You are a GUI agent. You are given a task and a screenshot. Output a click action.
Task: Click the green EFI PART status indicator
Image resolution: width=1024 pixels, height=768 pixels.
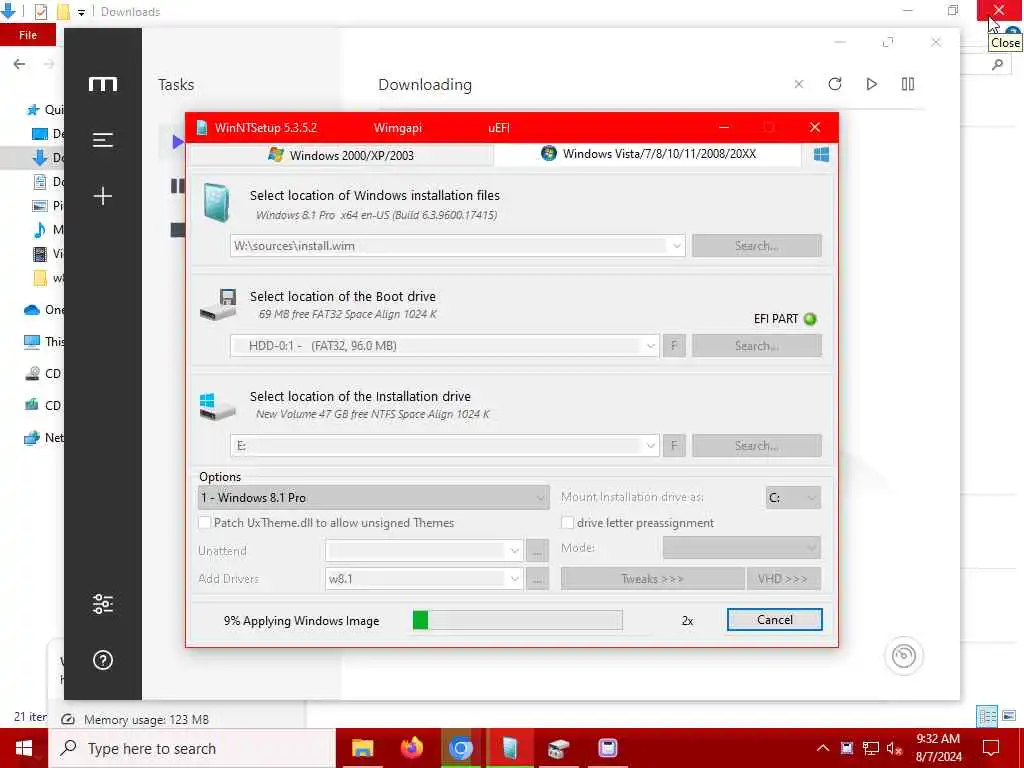[810, 319]
